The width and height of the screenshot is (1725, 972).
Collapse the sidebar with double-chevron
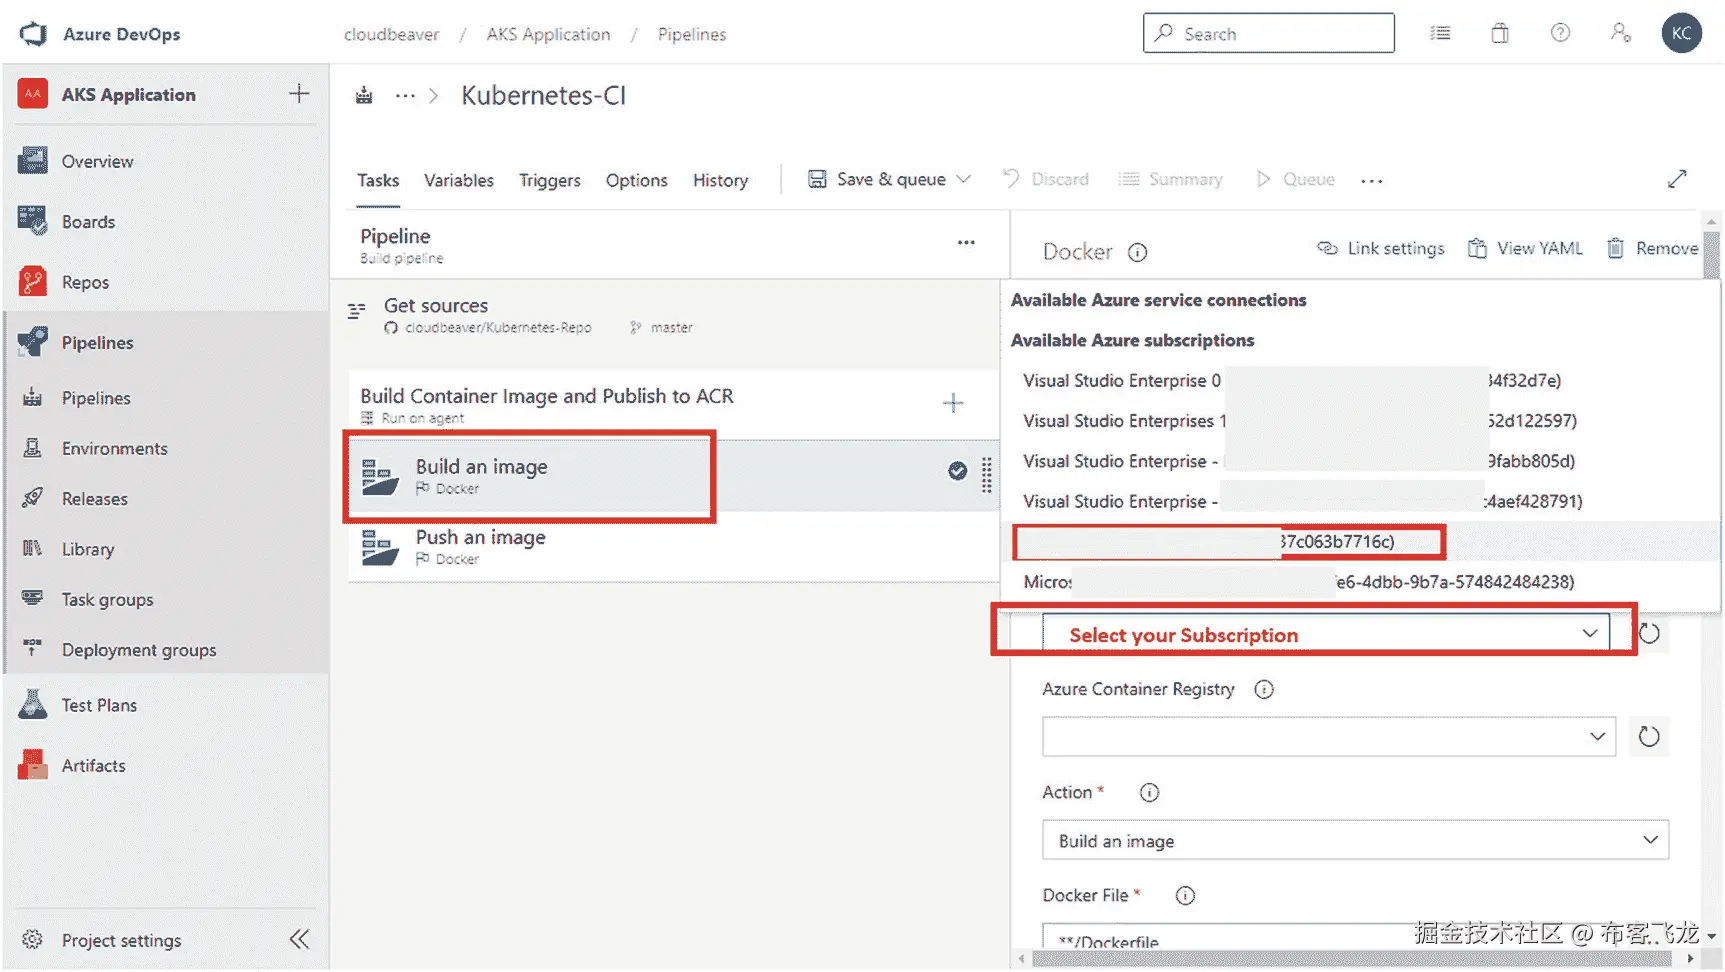tap(299, 939)
